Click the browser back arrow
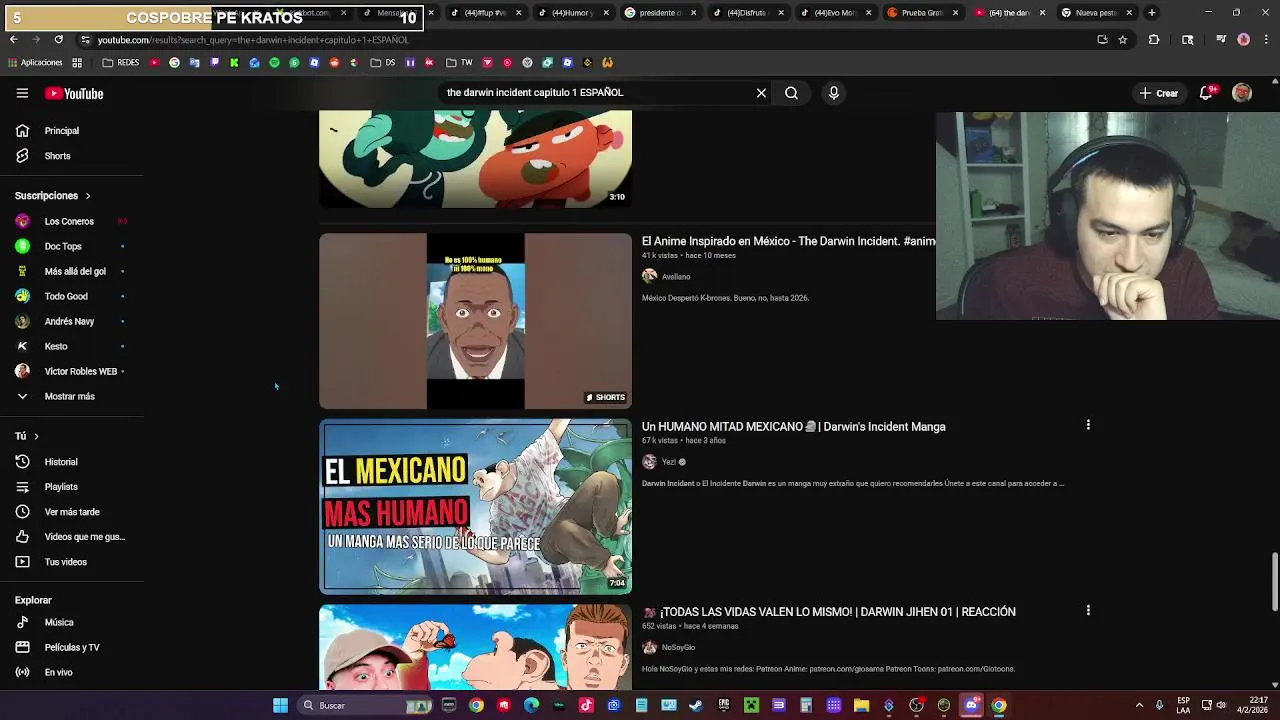Screen dimensions: 1280x720 click(13, 39)
